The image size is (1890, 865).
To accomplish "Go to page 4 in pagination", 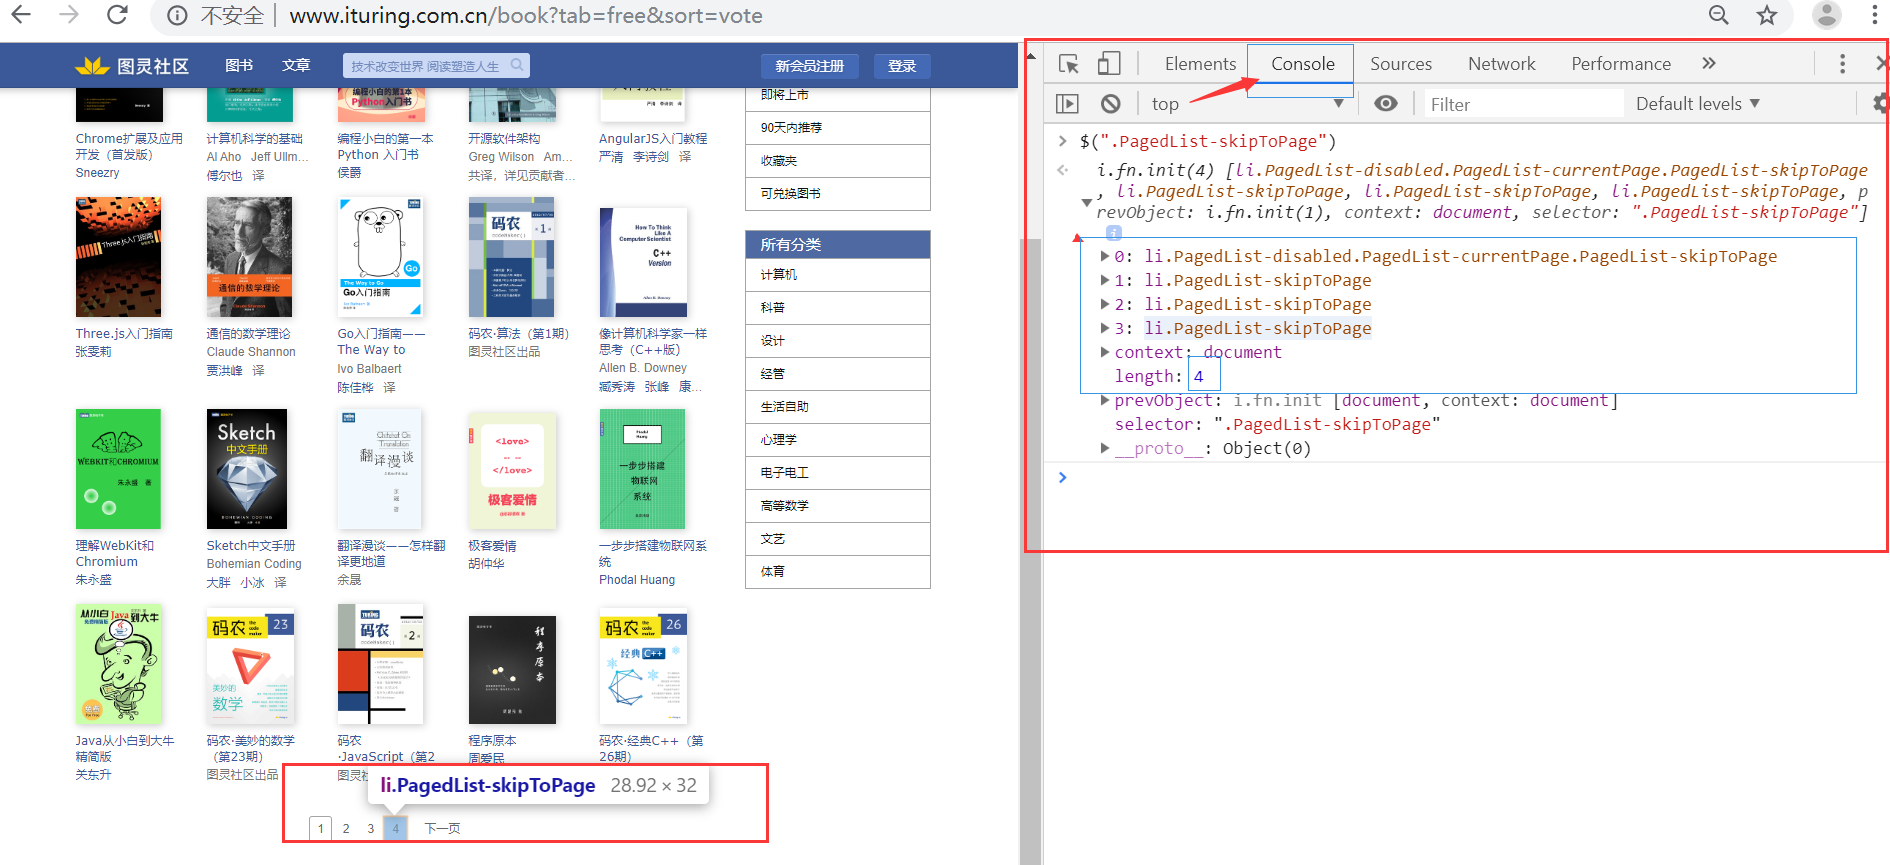I will pyautogui.click(x=395, y=828).
